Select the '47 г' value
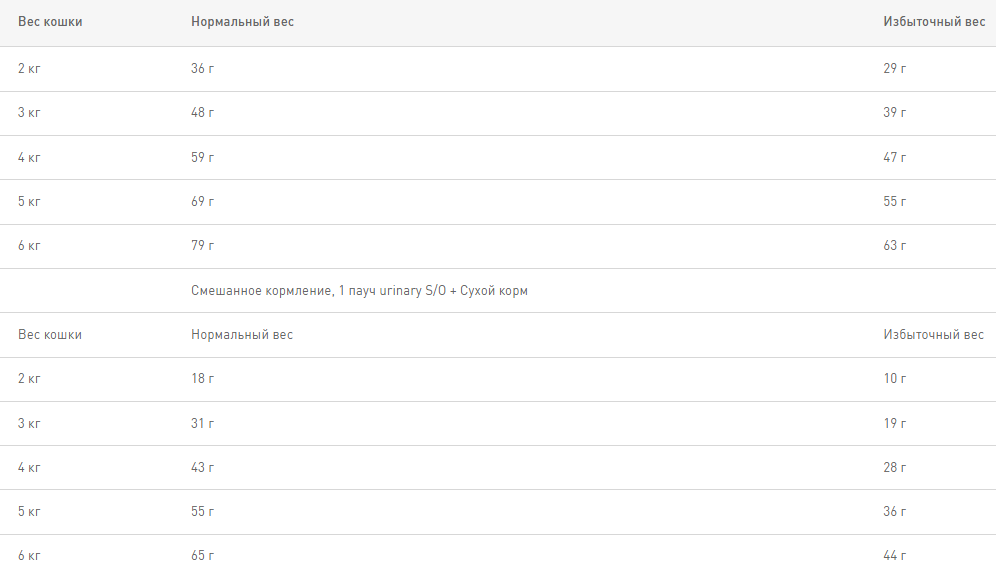The image size is (996, 576). click(x=895, y=157)
